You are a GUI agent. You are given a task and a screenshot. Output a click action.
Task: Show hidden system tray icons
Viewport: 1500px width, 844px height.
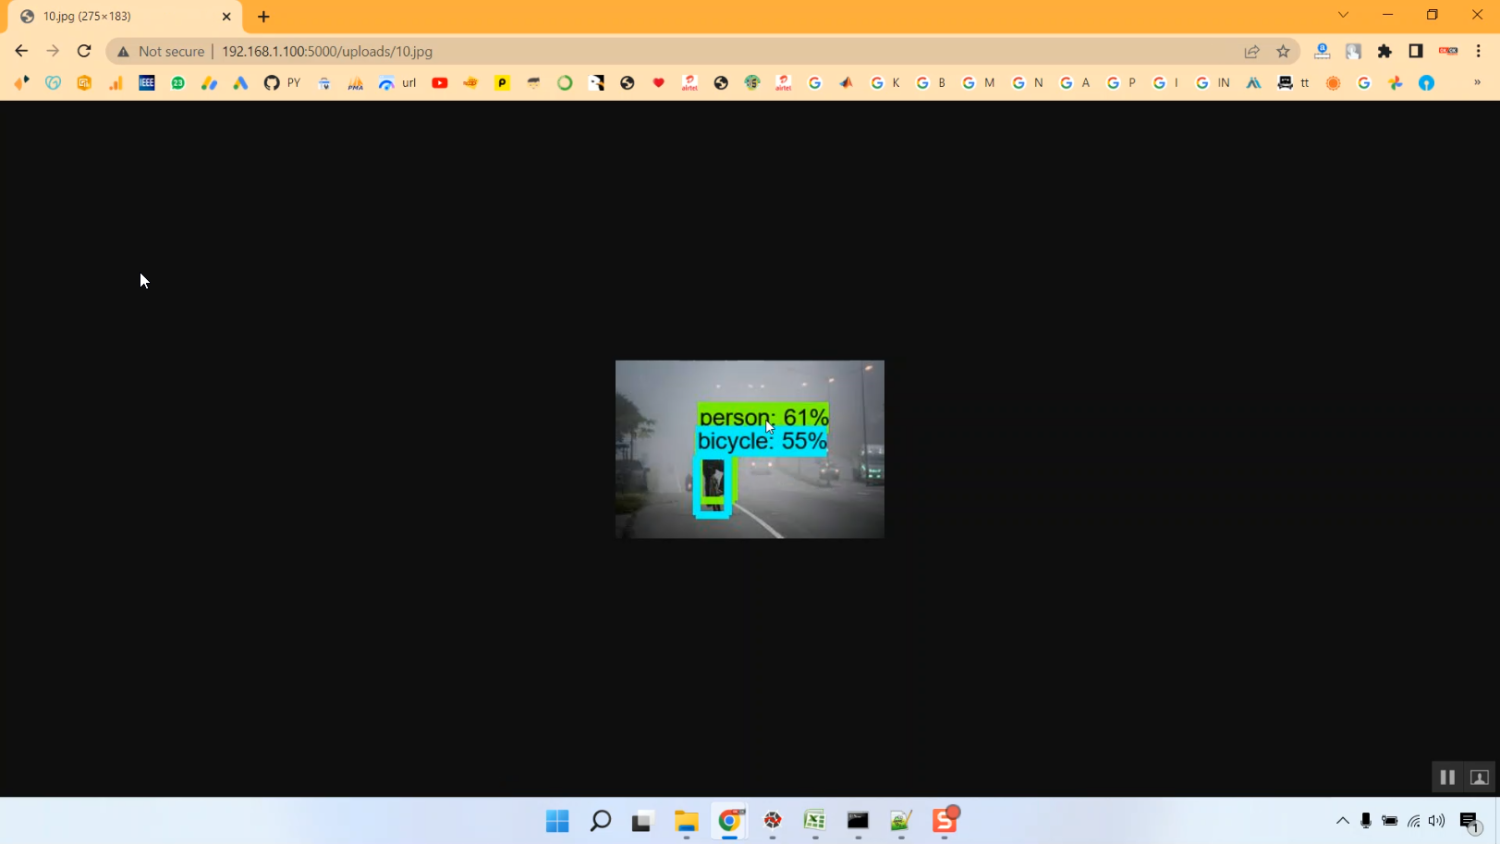click(1342, 821)
